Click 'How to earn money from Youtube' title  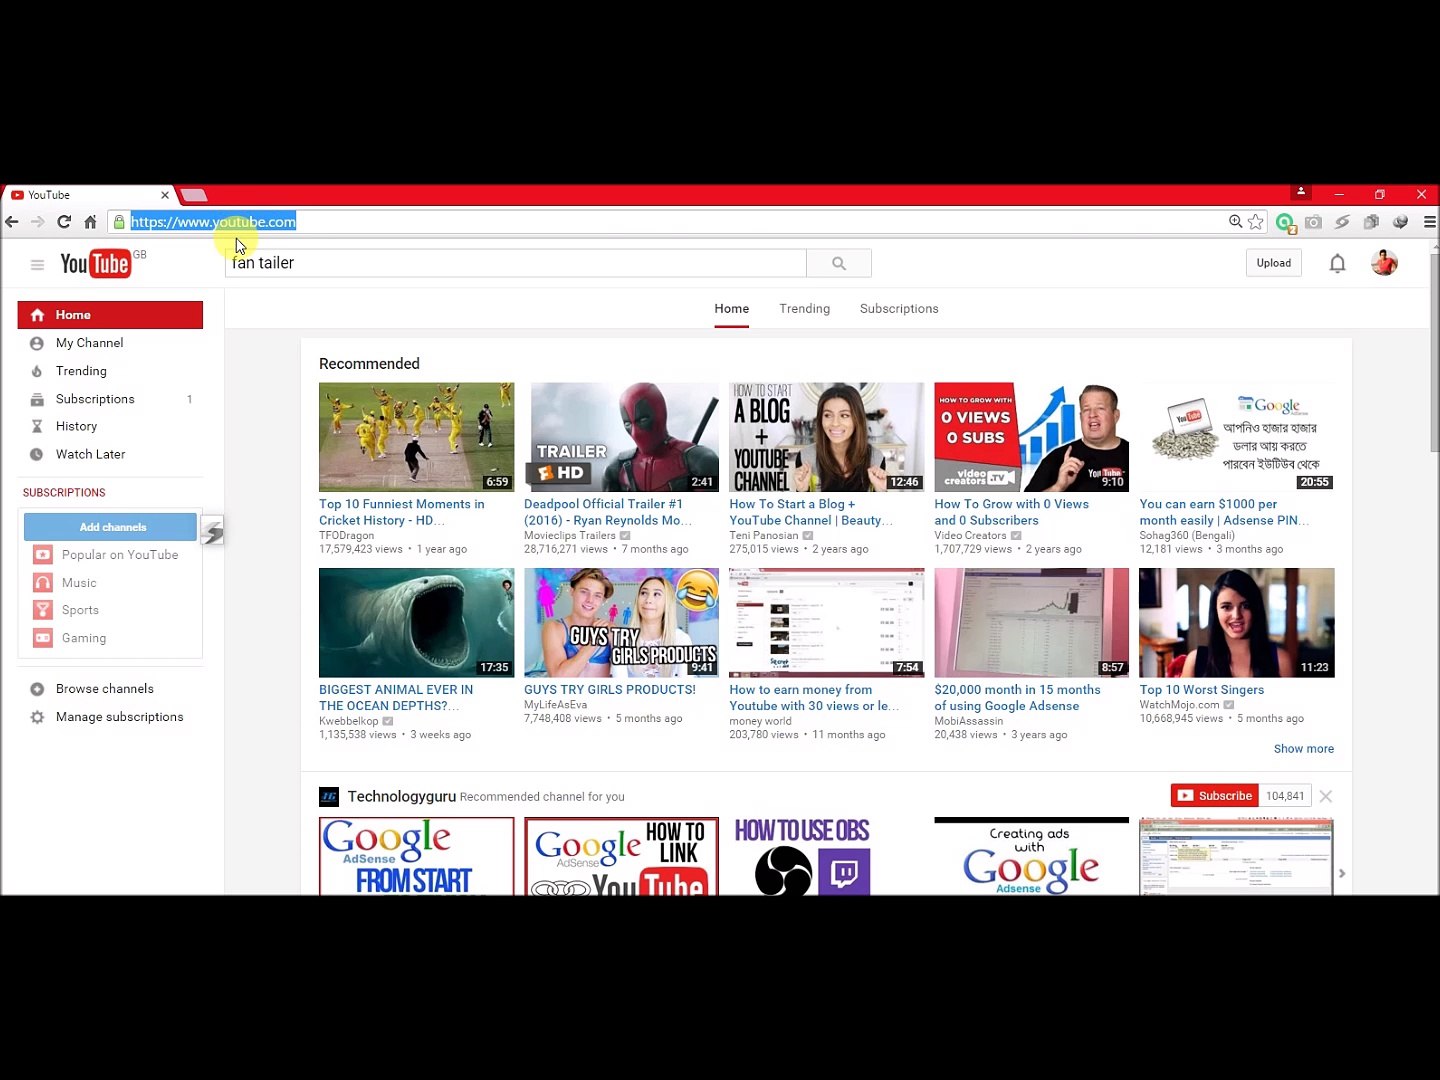[814, 698]
